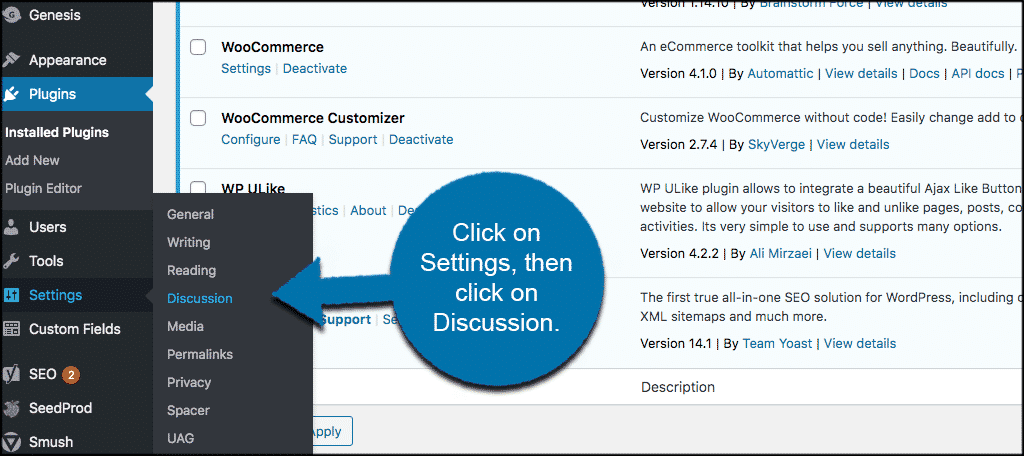The width and height of the screenshot is (1024, 456).
Task: Click the Description column header
Action: click(678, 387)
